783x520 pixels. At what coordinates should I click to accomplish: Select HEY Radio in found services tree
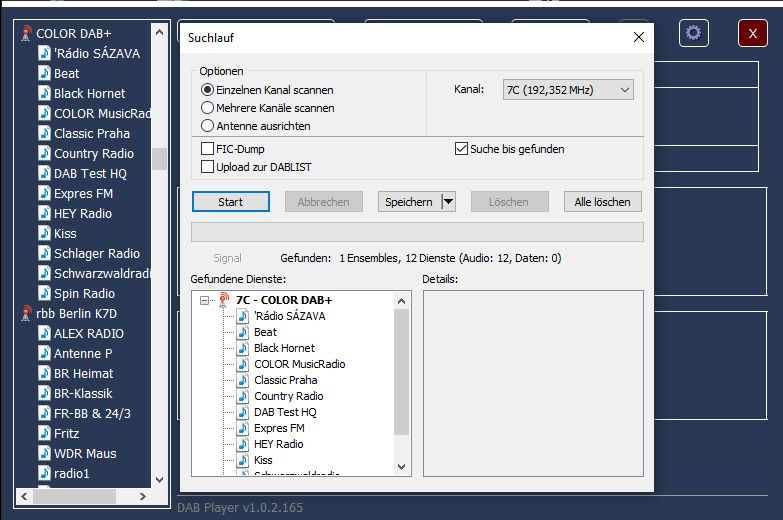point(279,444)
